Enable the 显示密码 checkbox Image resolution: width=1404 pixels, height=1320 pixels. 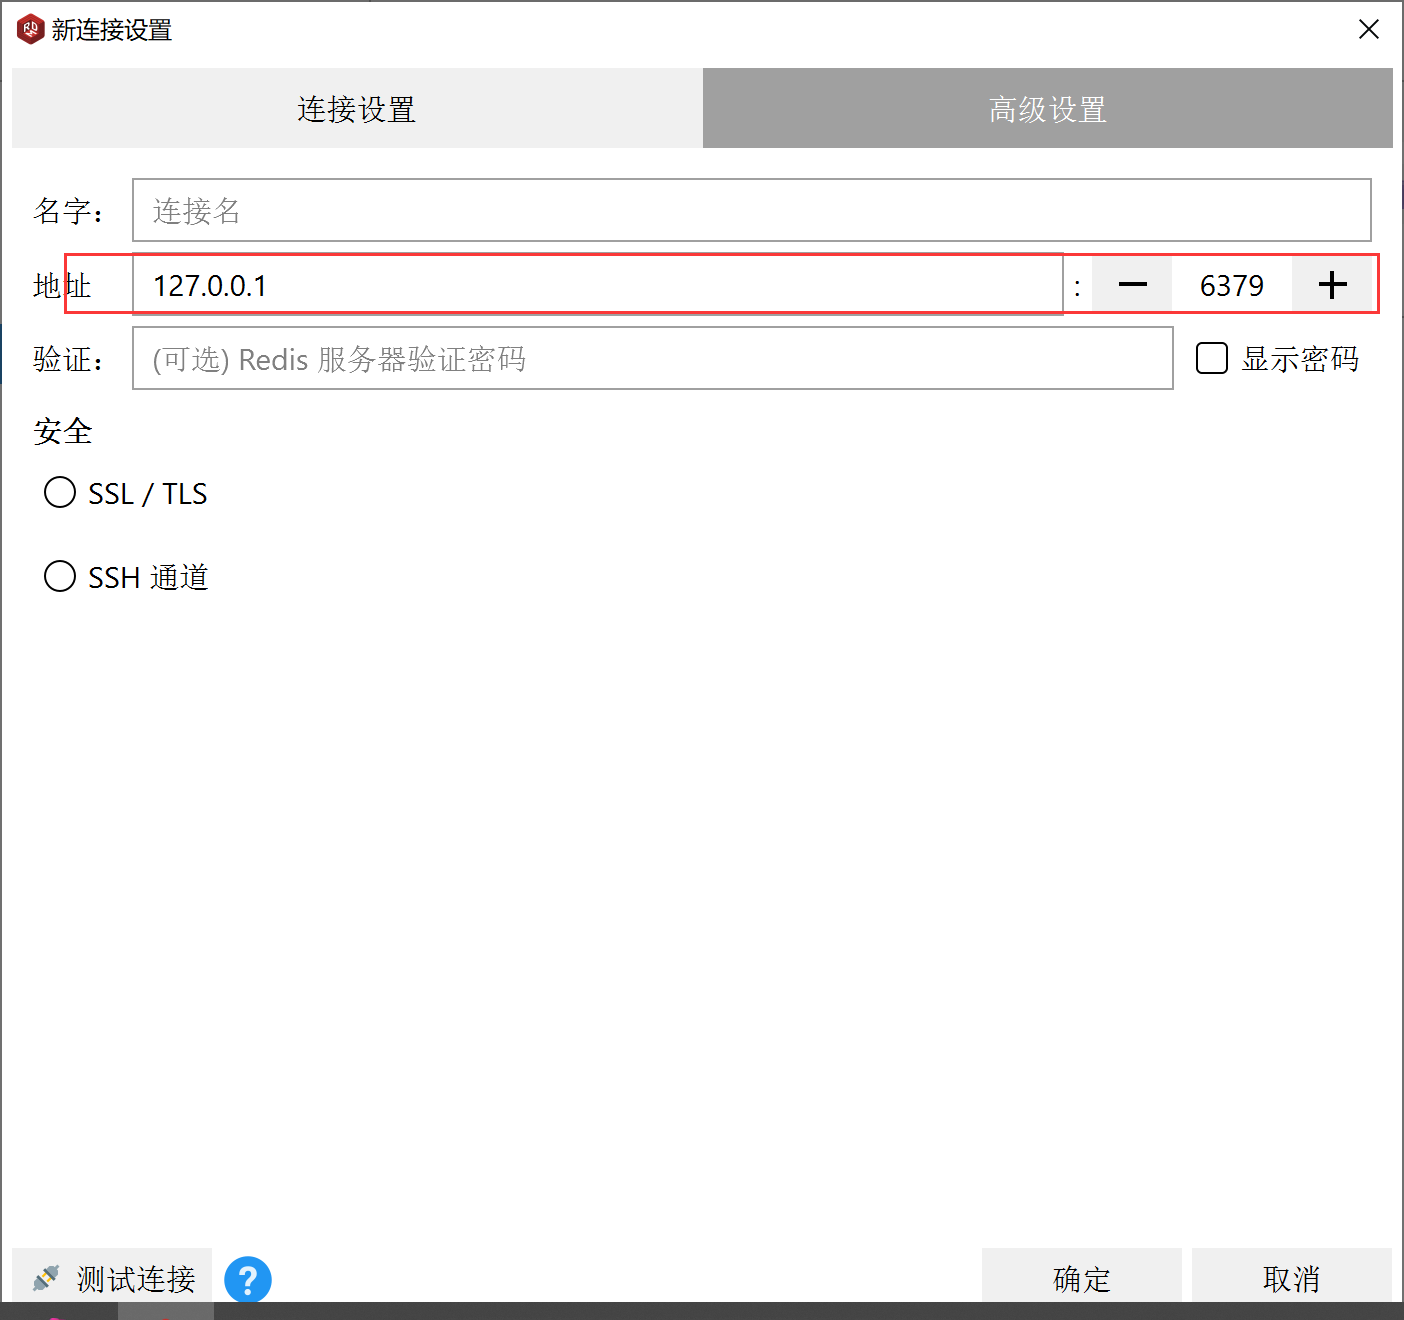(x=1212, y=358)
